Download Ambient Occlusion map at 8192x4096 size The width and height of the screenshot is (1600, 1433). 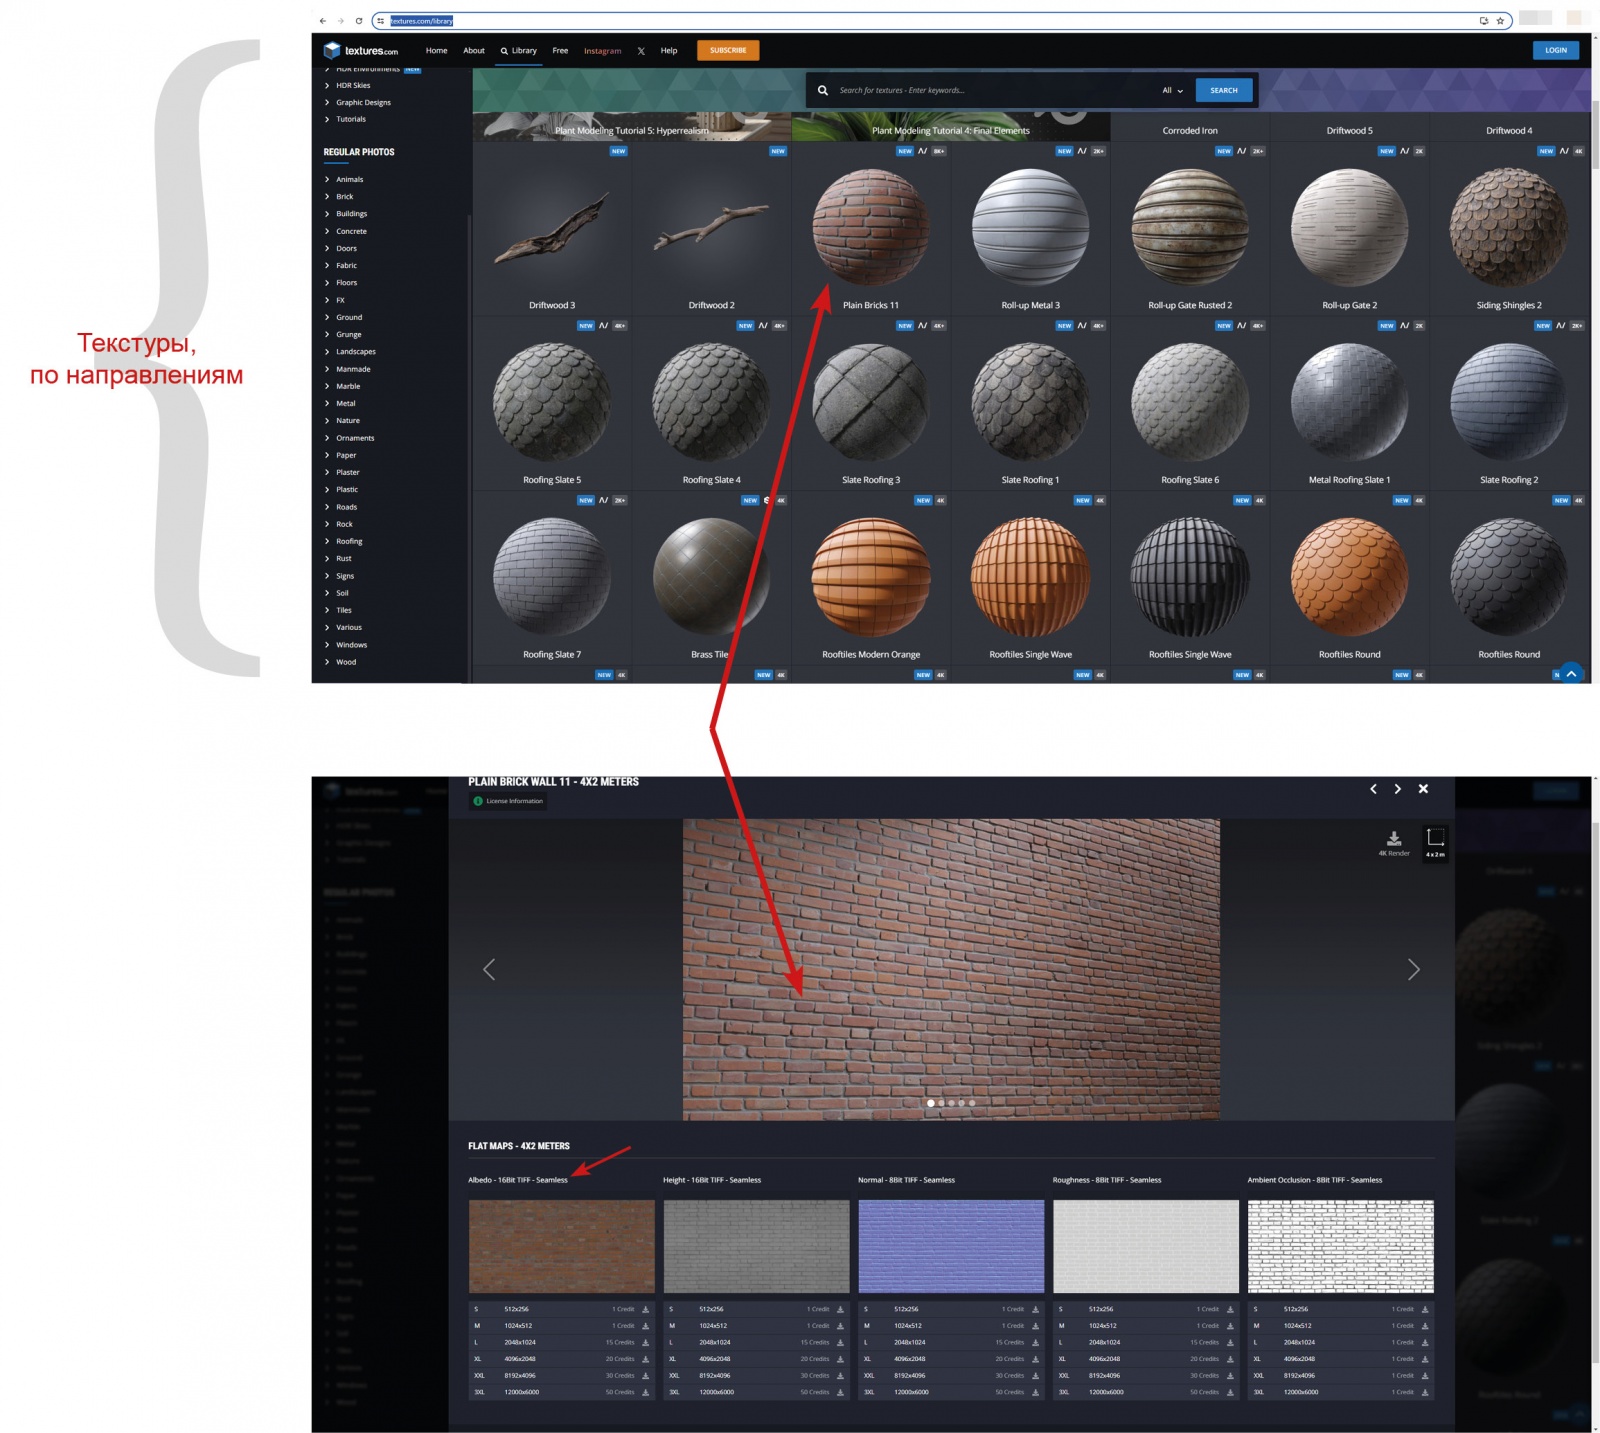point(1425,1376)
